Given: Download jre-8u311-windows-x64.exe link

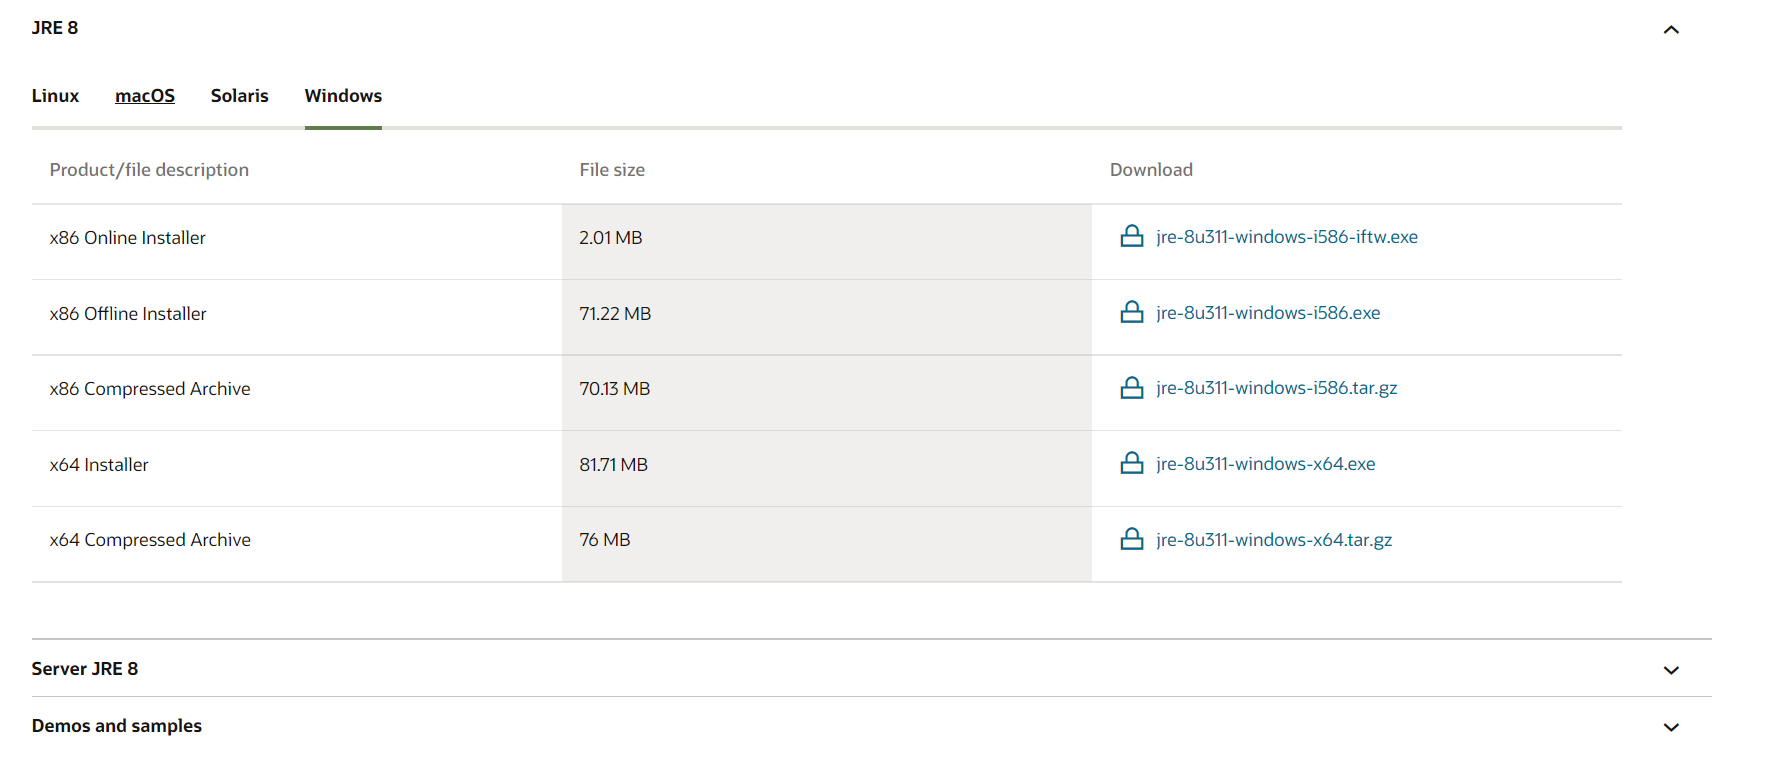Looking at the screenshot, I should (x=1266, y=464).
